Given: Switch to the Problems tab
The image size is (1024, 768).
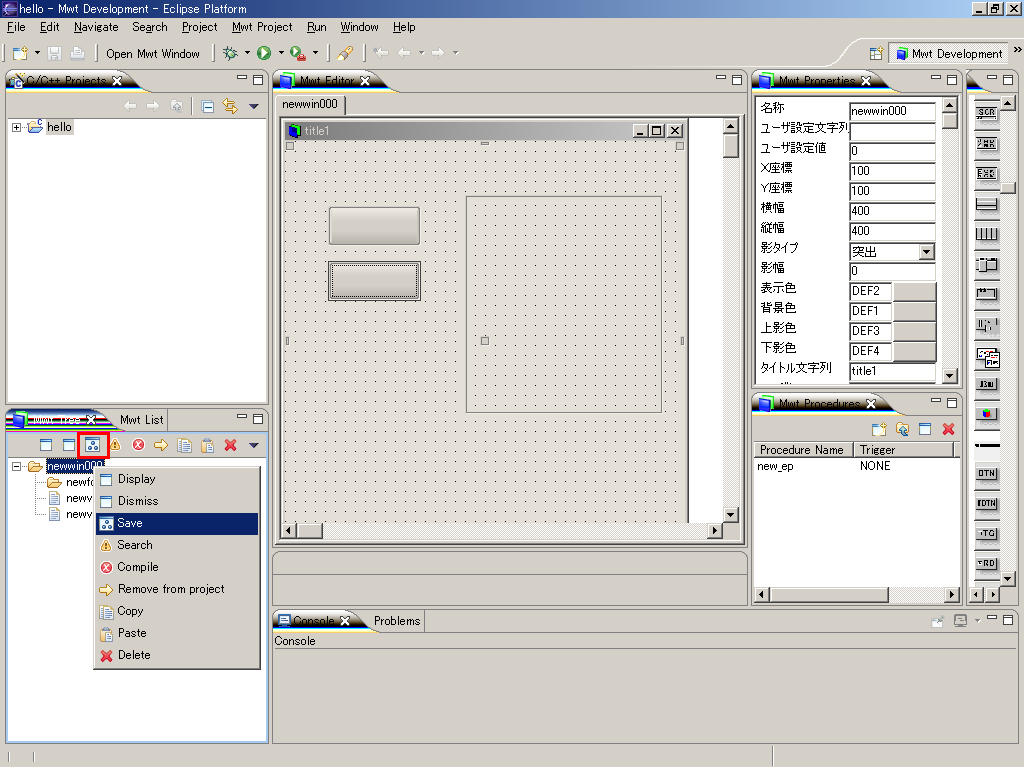Looking at the screenshot, I should [x=397, y=621].
